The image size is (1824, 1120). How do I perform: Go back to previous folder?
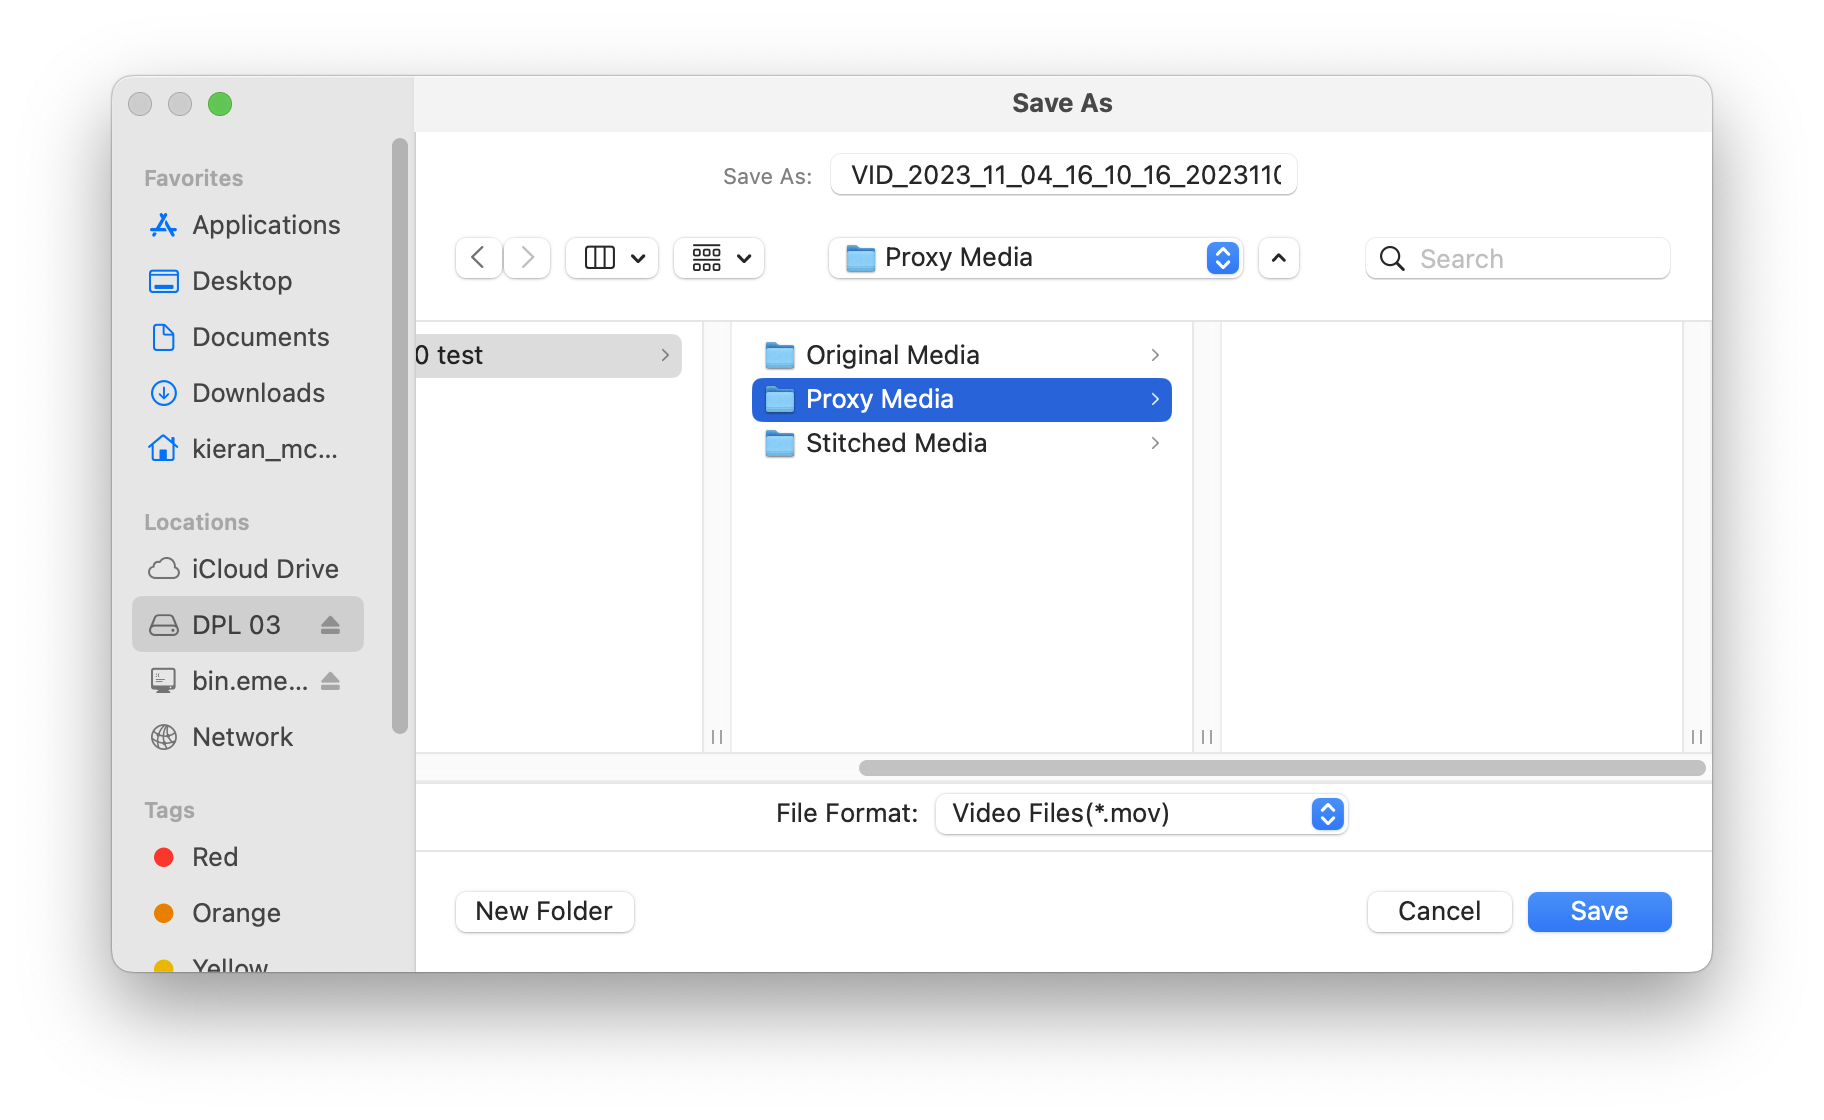[479, 258]
